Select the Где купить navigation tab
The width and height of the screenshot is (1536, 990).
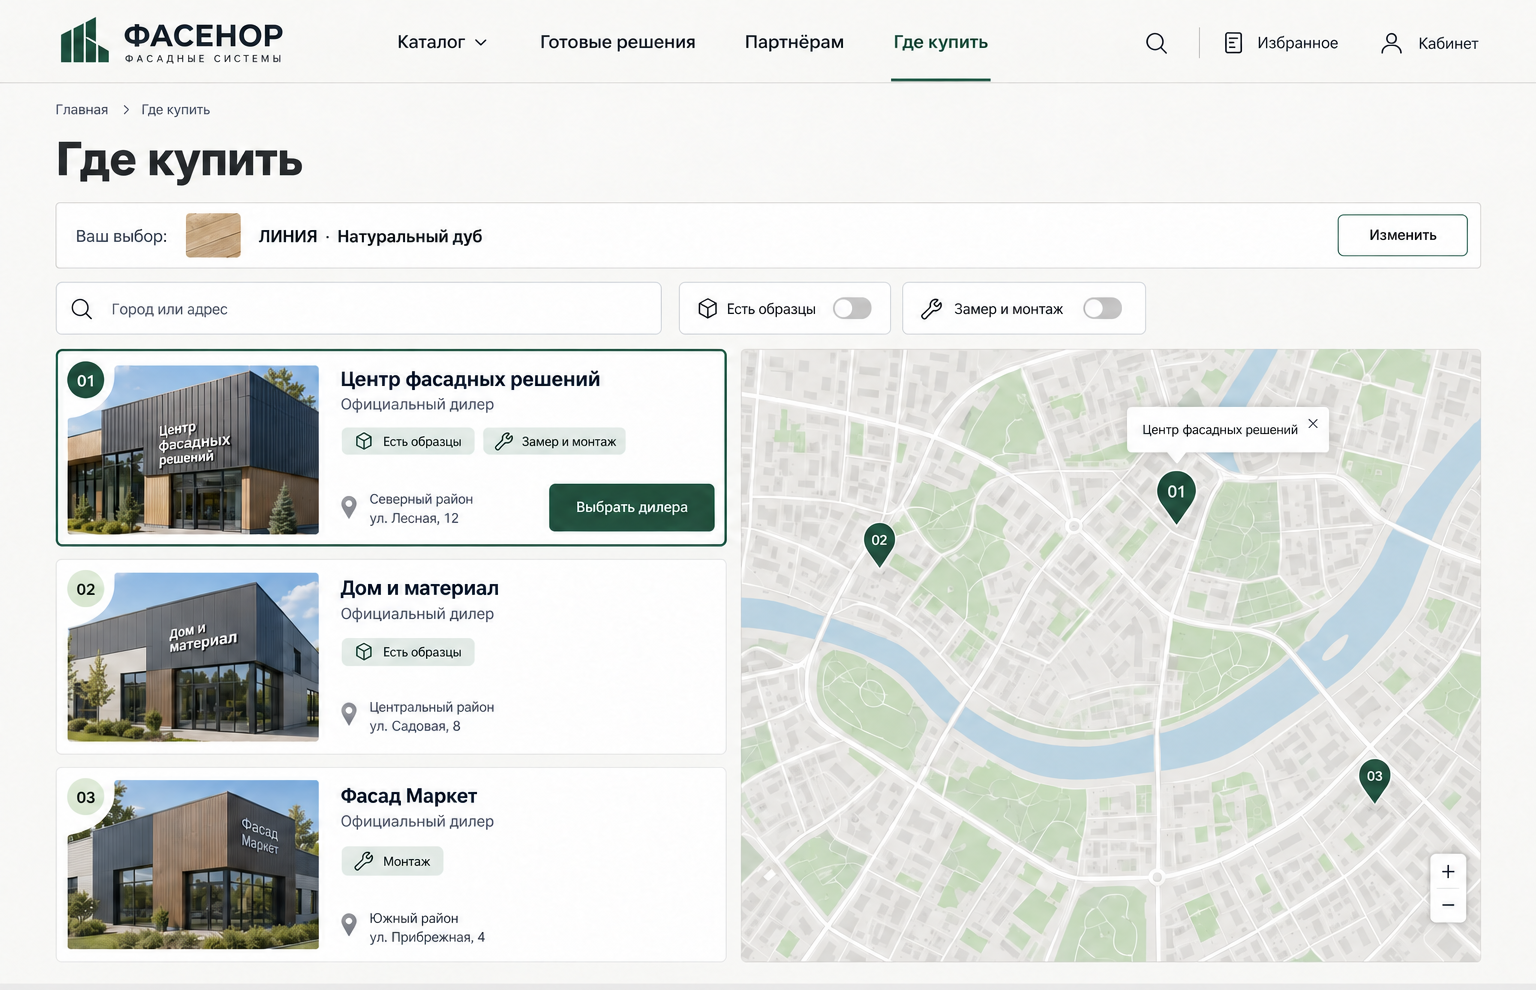click(x=941, y=42)
